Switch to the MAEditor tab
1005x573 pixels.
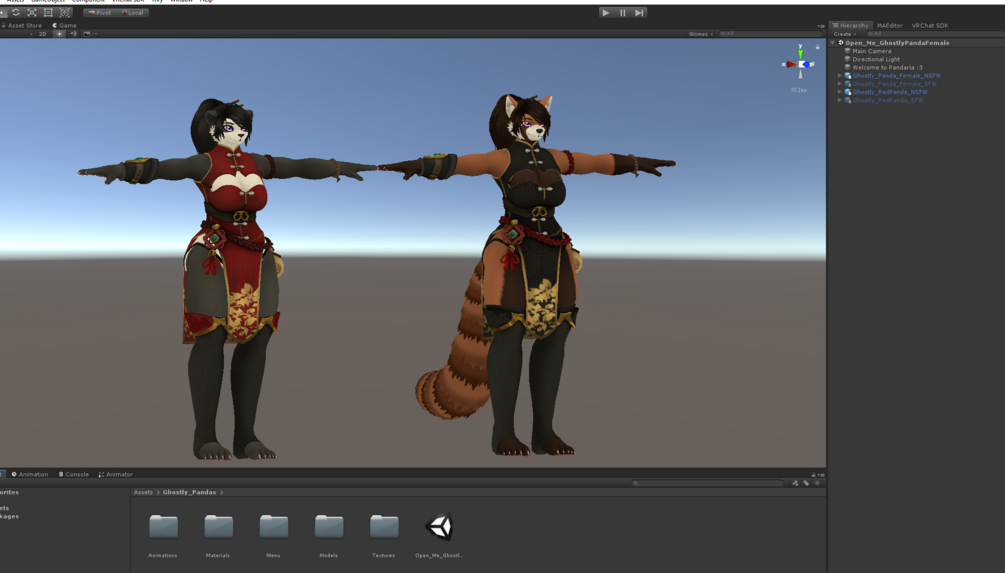[x=890, y=26]
